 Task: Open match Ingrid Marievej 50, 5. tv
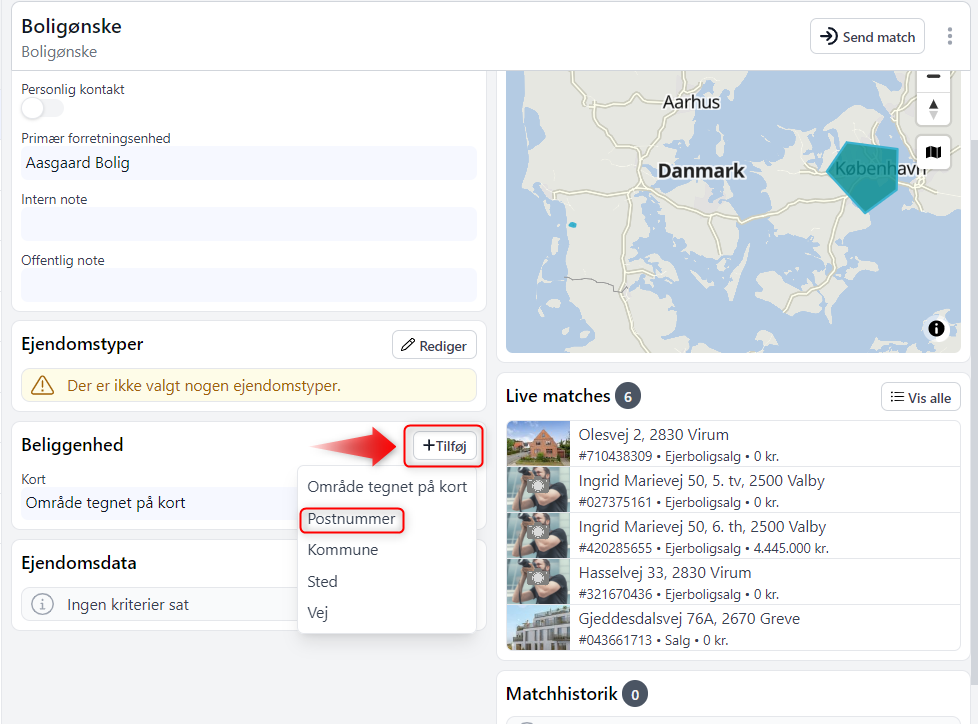click(x=733, y=490)
